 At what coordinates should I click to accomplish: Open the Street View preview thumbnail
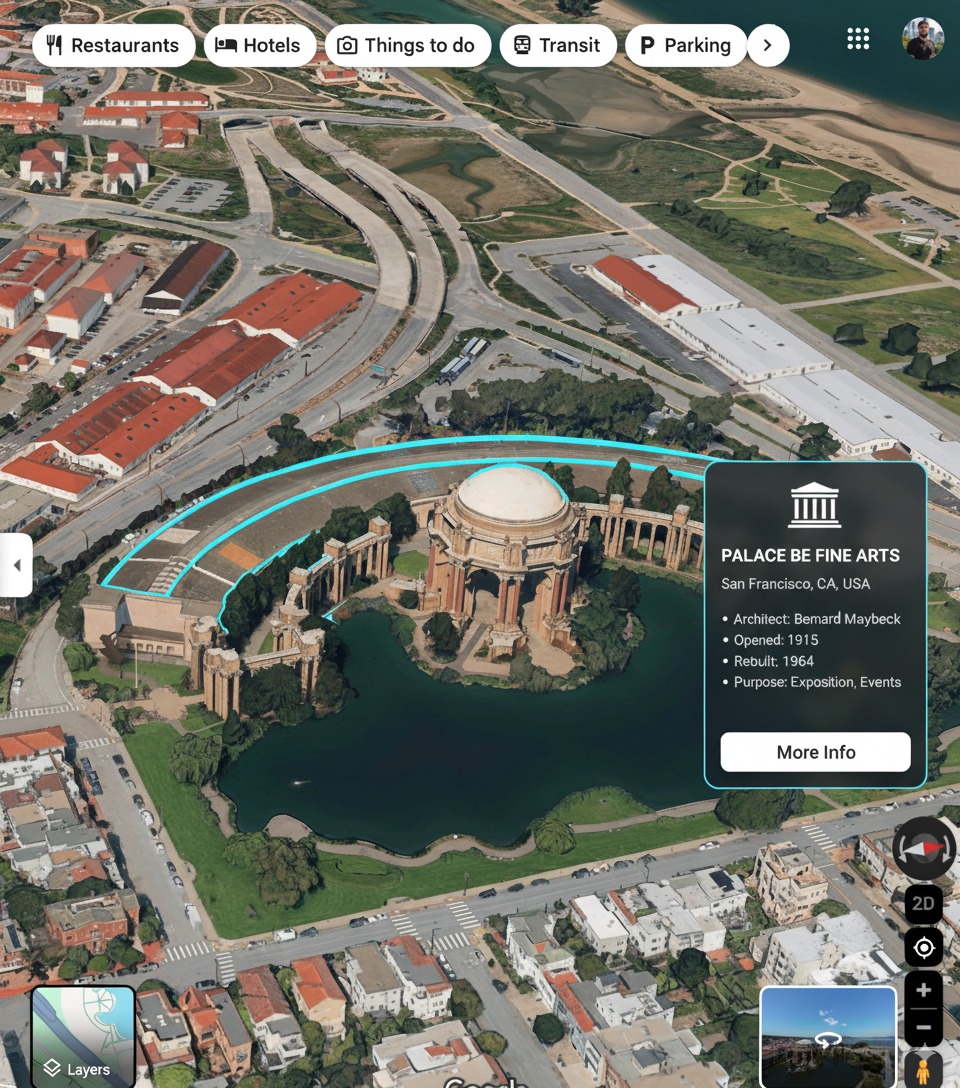point(828,1036)
